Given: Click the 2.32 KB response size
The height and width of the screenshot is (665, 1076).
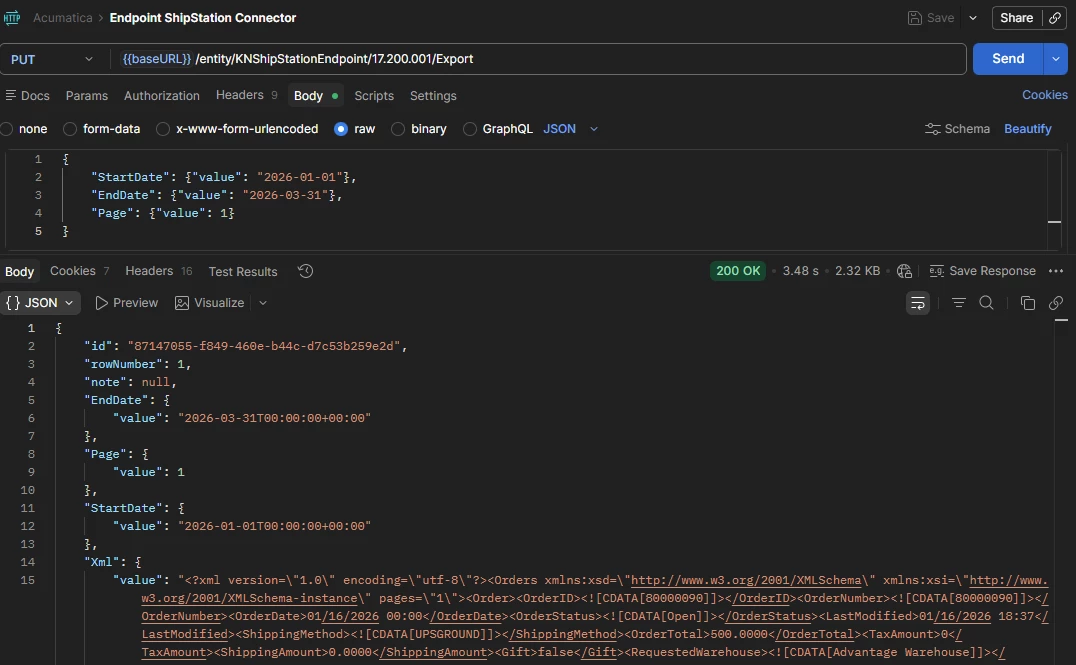Looking at the screenshot, I should point(857,271).
